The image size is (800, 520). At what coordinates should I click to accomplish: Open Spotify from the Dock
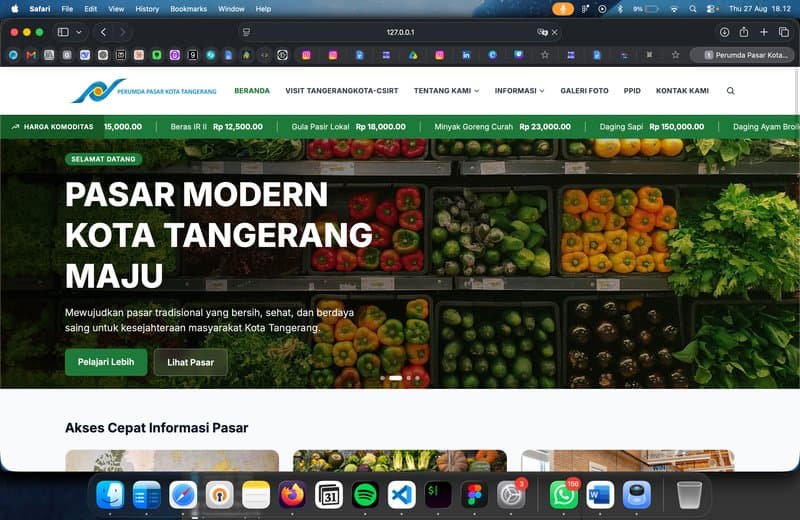point(365,494)
